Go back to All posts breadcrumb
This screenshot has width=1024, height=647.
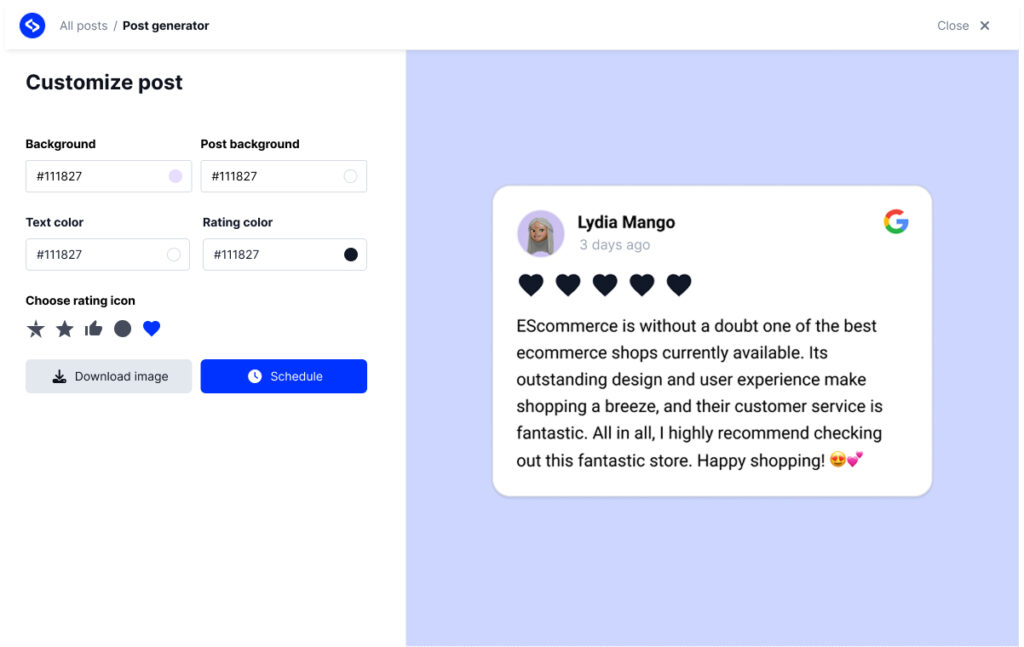[83, 26]
